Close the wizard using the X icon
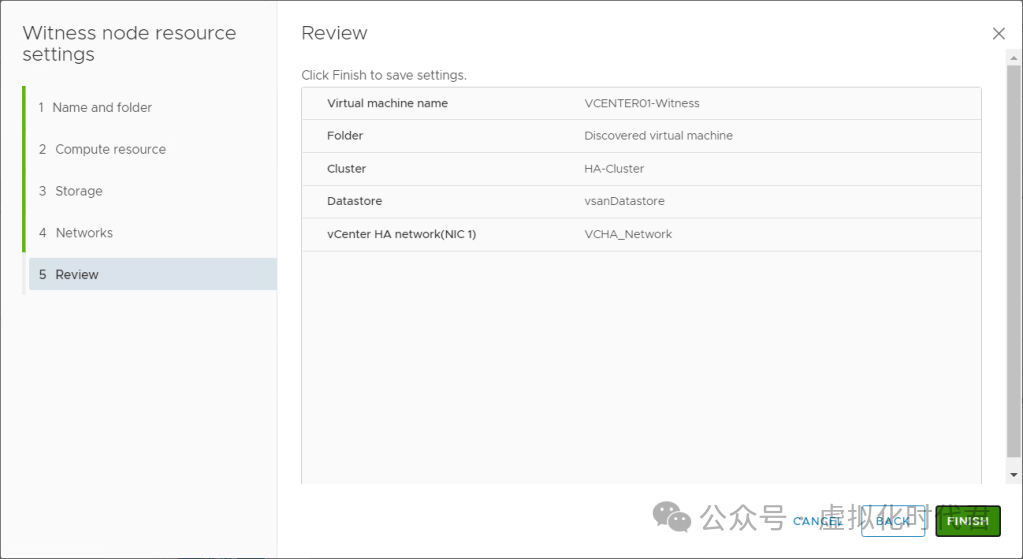This screenshot has width=1023, height=559. [998, 33]
